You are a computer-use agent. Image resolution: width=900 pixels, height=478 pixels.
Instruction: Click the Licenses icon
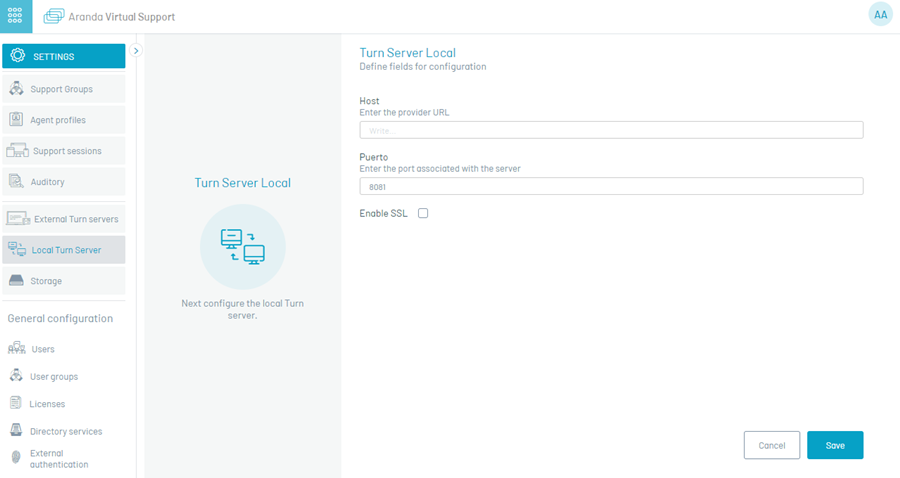click(x=15, y=403)
